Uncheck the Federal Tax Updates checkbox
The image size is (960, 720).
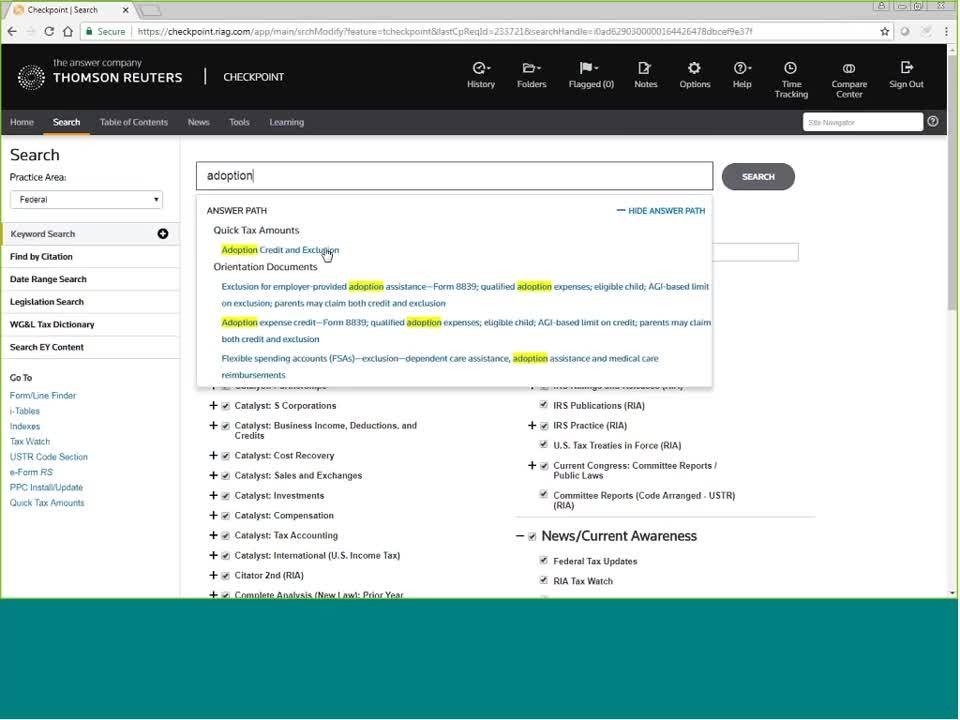pyautogui.click(x=544, y=561)
